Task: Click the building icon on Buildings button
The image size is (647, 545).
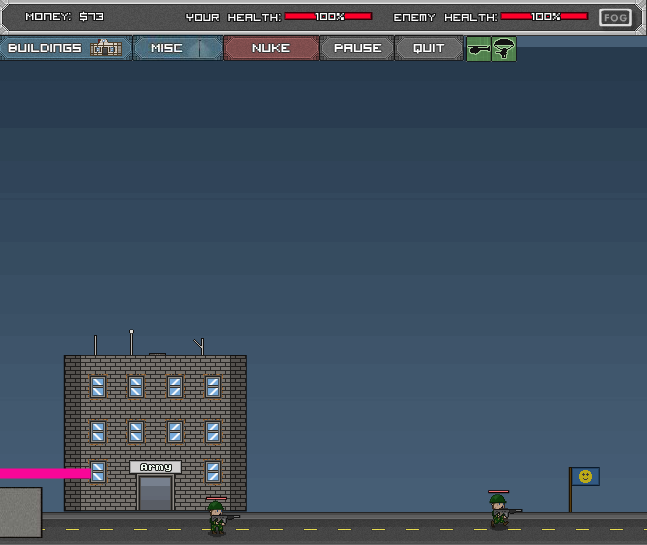Action: pyautogui.click(x=106, y=48)
